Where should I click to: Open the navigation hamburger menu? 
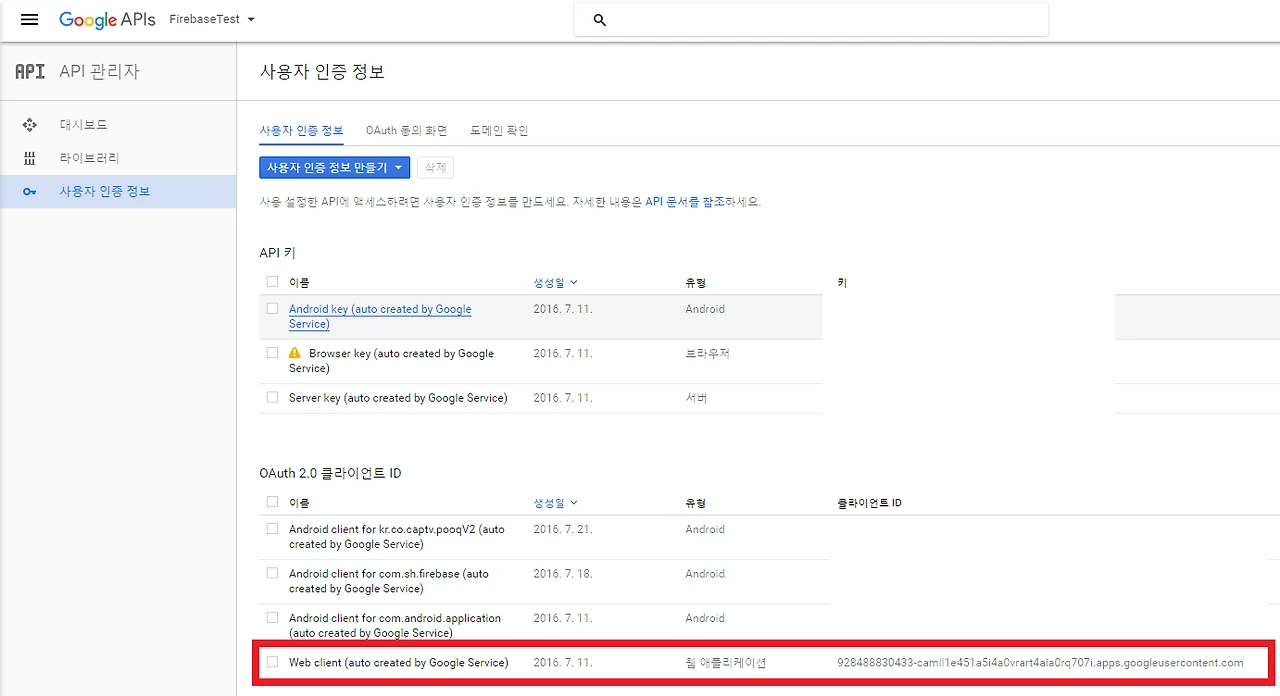pyautogui.click(x=29, y=20)
